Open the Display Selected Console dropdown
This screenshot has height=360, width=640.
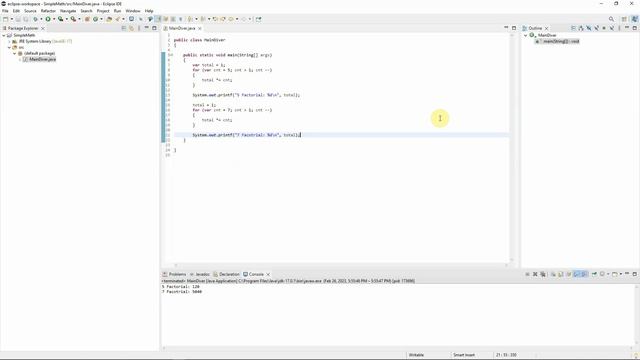pyautogui.click(x=608, y=274)
